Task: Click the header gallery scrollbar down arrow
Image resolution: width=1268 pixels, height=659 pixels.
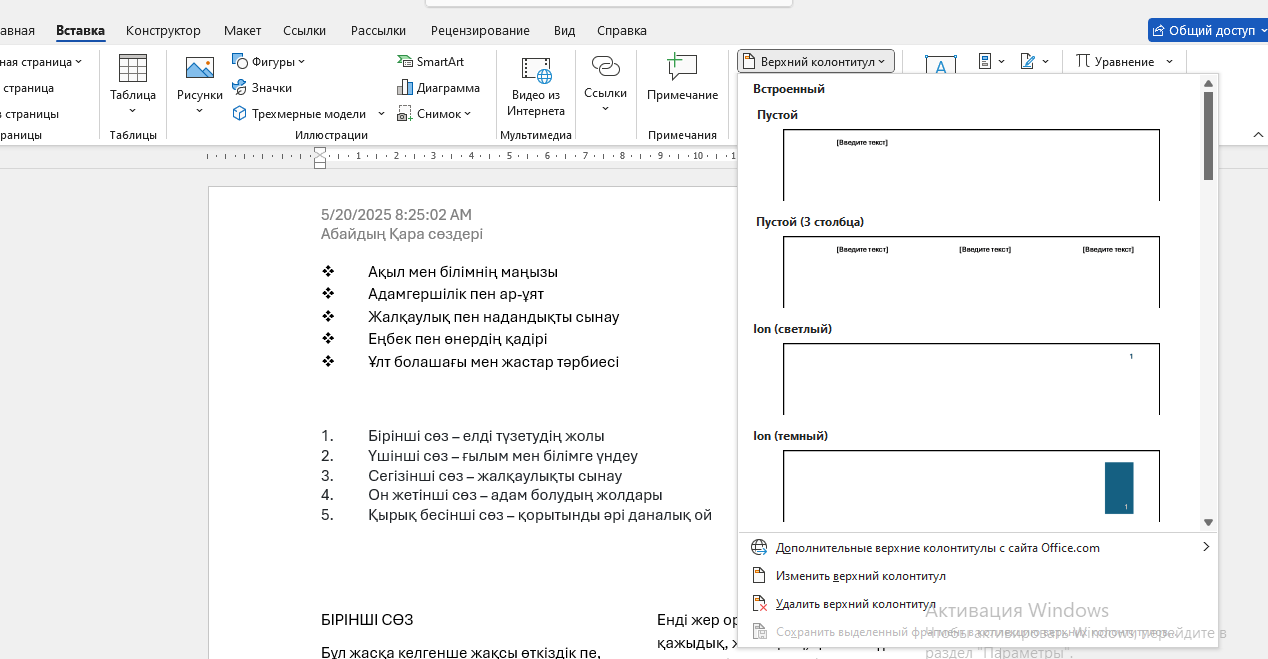Action: [1208, 522]
